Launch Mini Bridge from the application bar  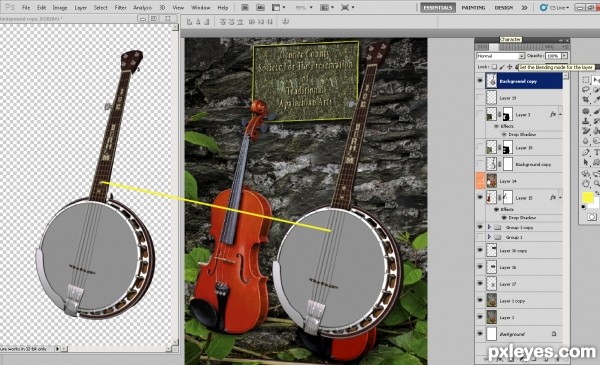260,8
